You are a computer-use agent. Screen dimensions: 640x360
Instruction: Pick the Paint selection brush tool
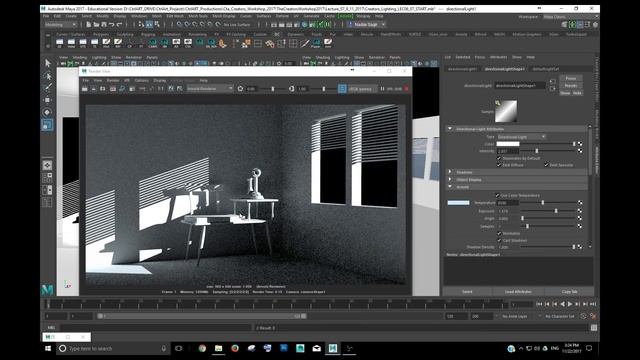[x=48, y=87]
